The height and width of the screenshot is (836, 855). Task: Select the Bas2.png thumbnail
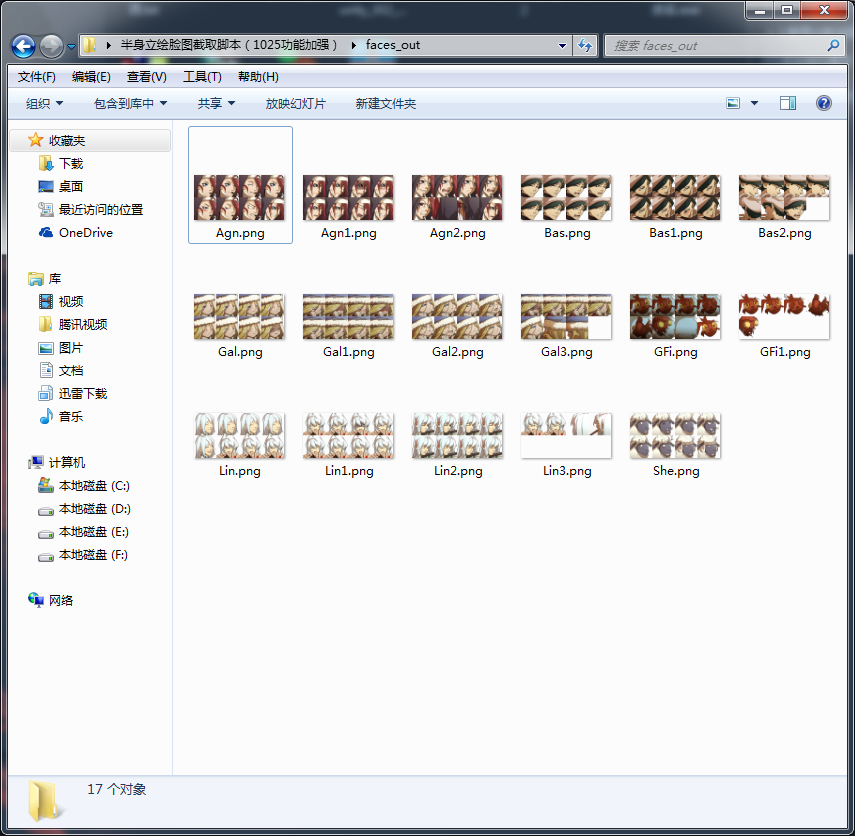785,198
